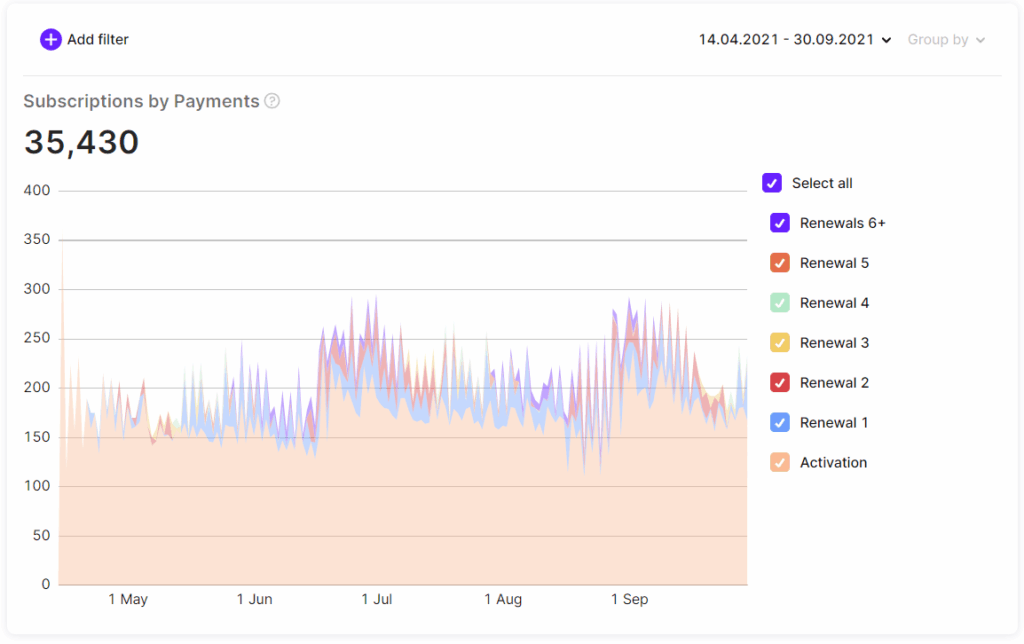Click the Add filter text
The height and width of the screenshot is (644, 1024).
click(98, 40)
